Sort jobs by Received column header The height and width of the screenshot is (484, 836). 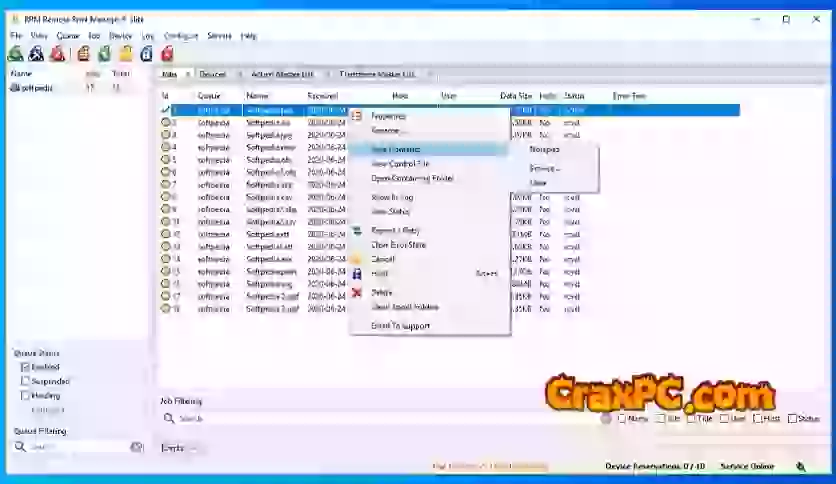click(x=323, y=96)
